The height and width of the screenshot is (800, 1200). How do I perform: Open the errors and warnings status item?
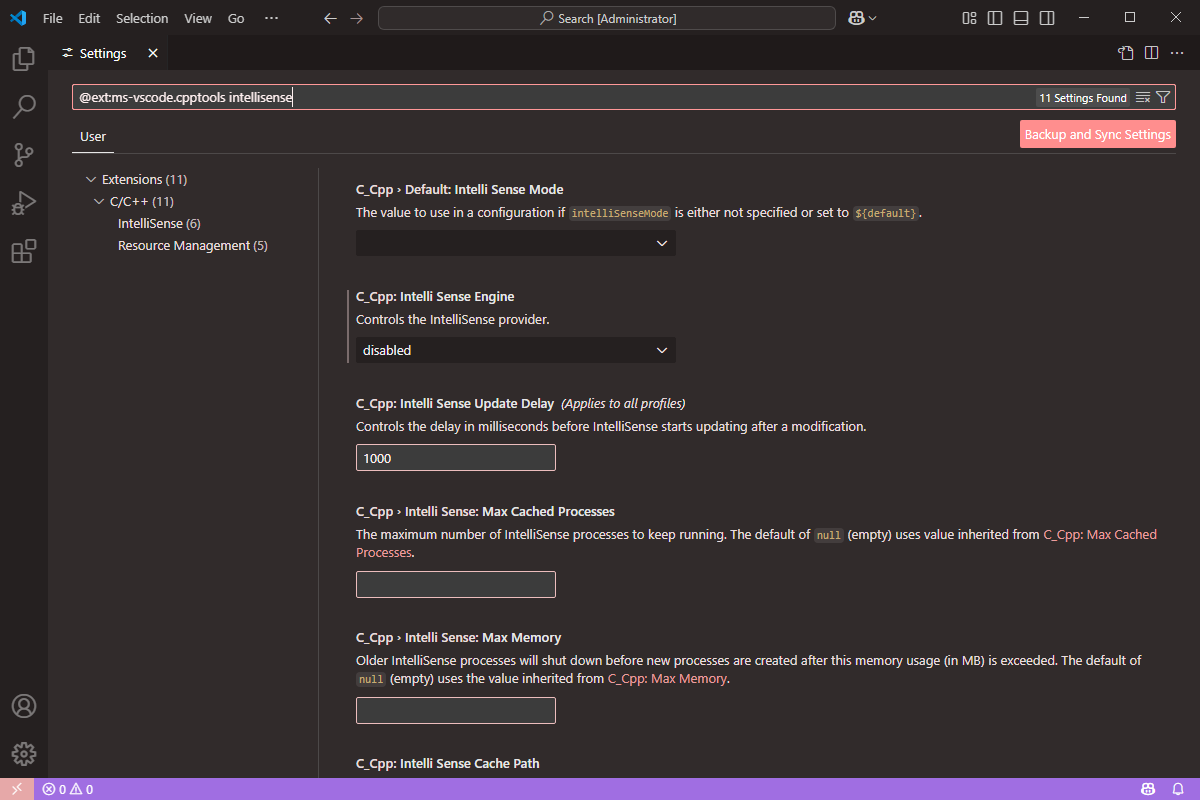tap(67, 789)
